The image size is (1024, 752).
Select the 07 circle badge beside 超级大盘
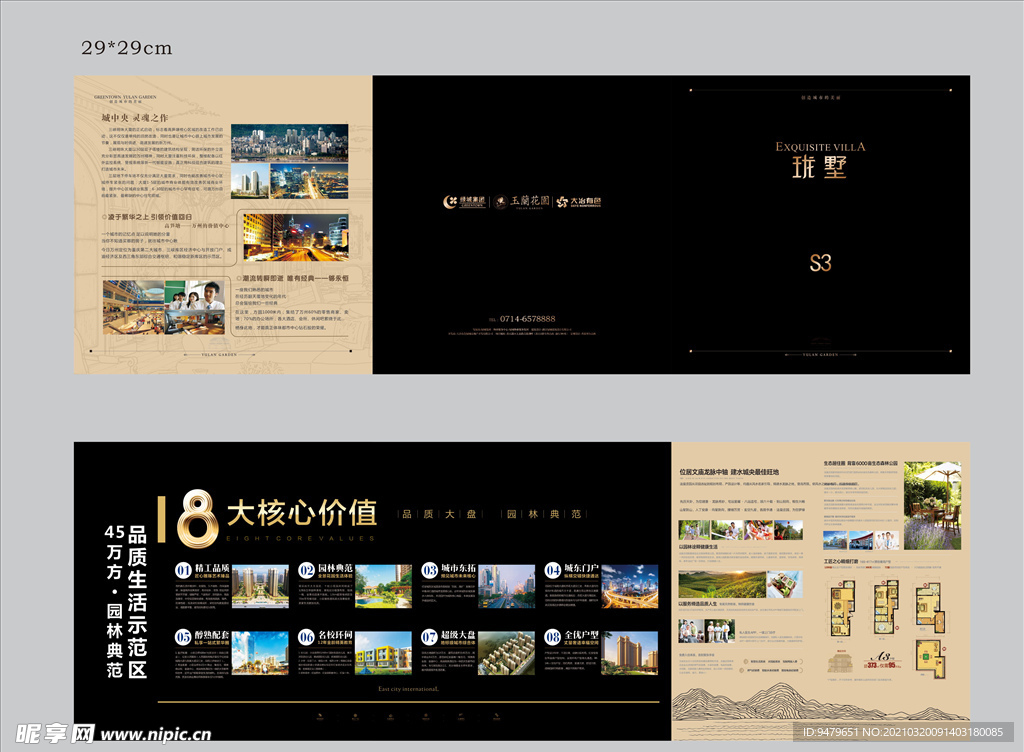coord(430,637)
